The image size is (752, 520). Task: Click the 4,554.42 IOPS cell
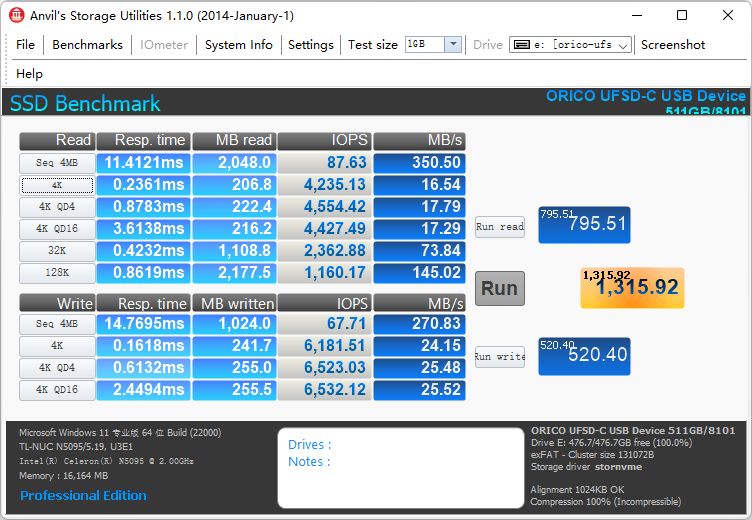point(324,207)
